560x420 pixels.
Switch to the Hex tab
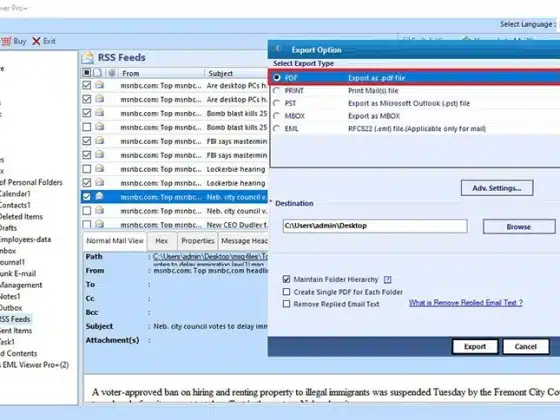point(161,241)
